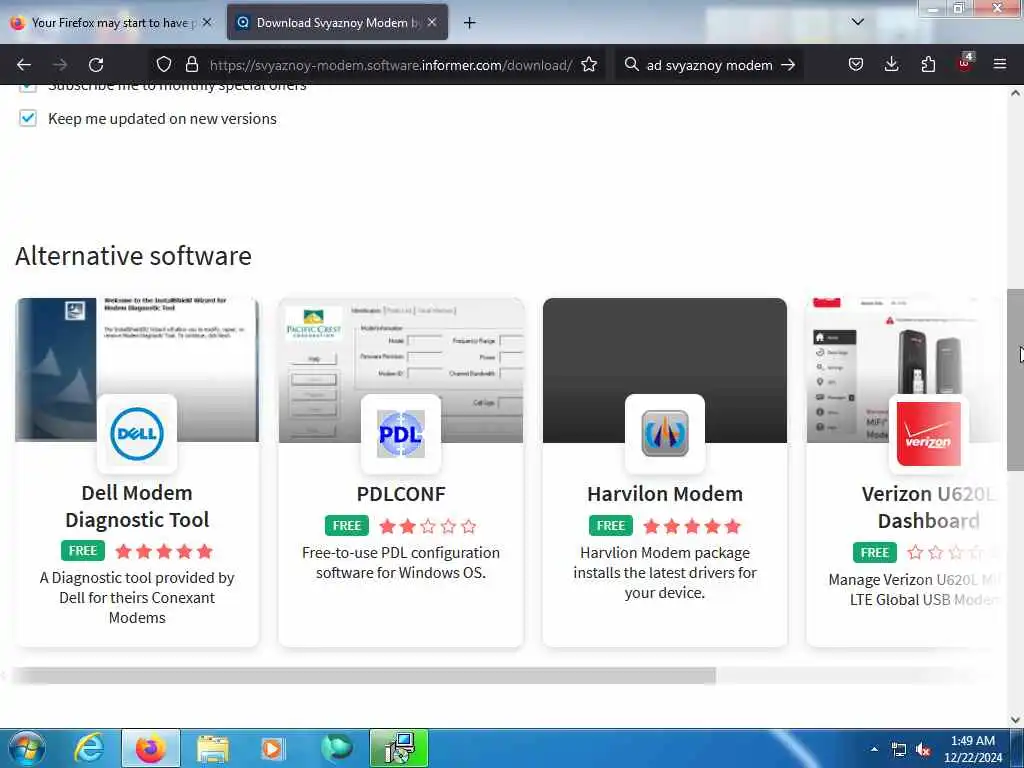Submit search with the arrow button

(788, 65)
